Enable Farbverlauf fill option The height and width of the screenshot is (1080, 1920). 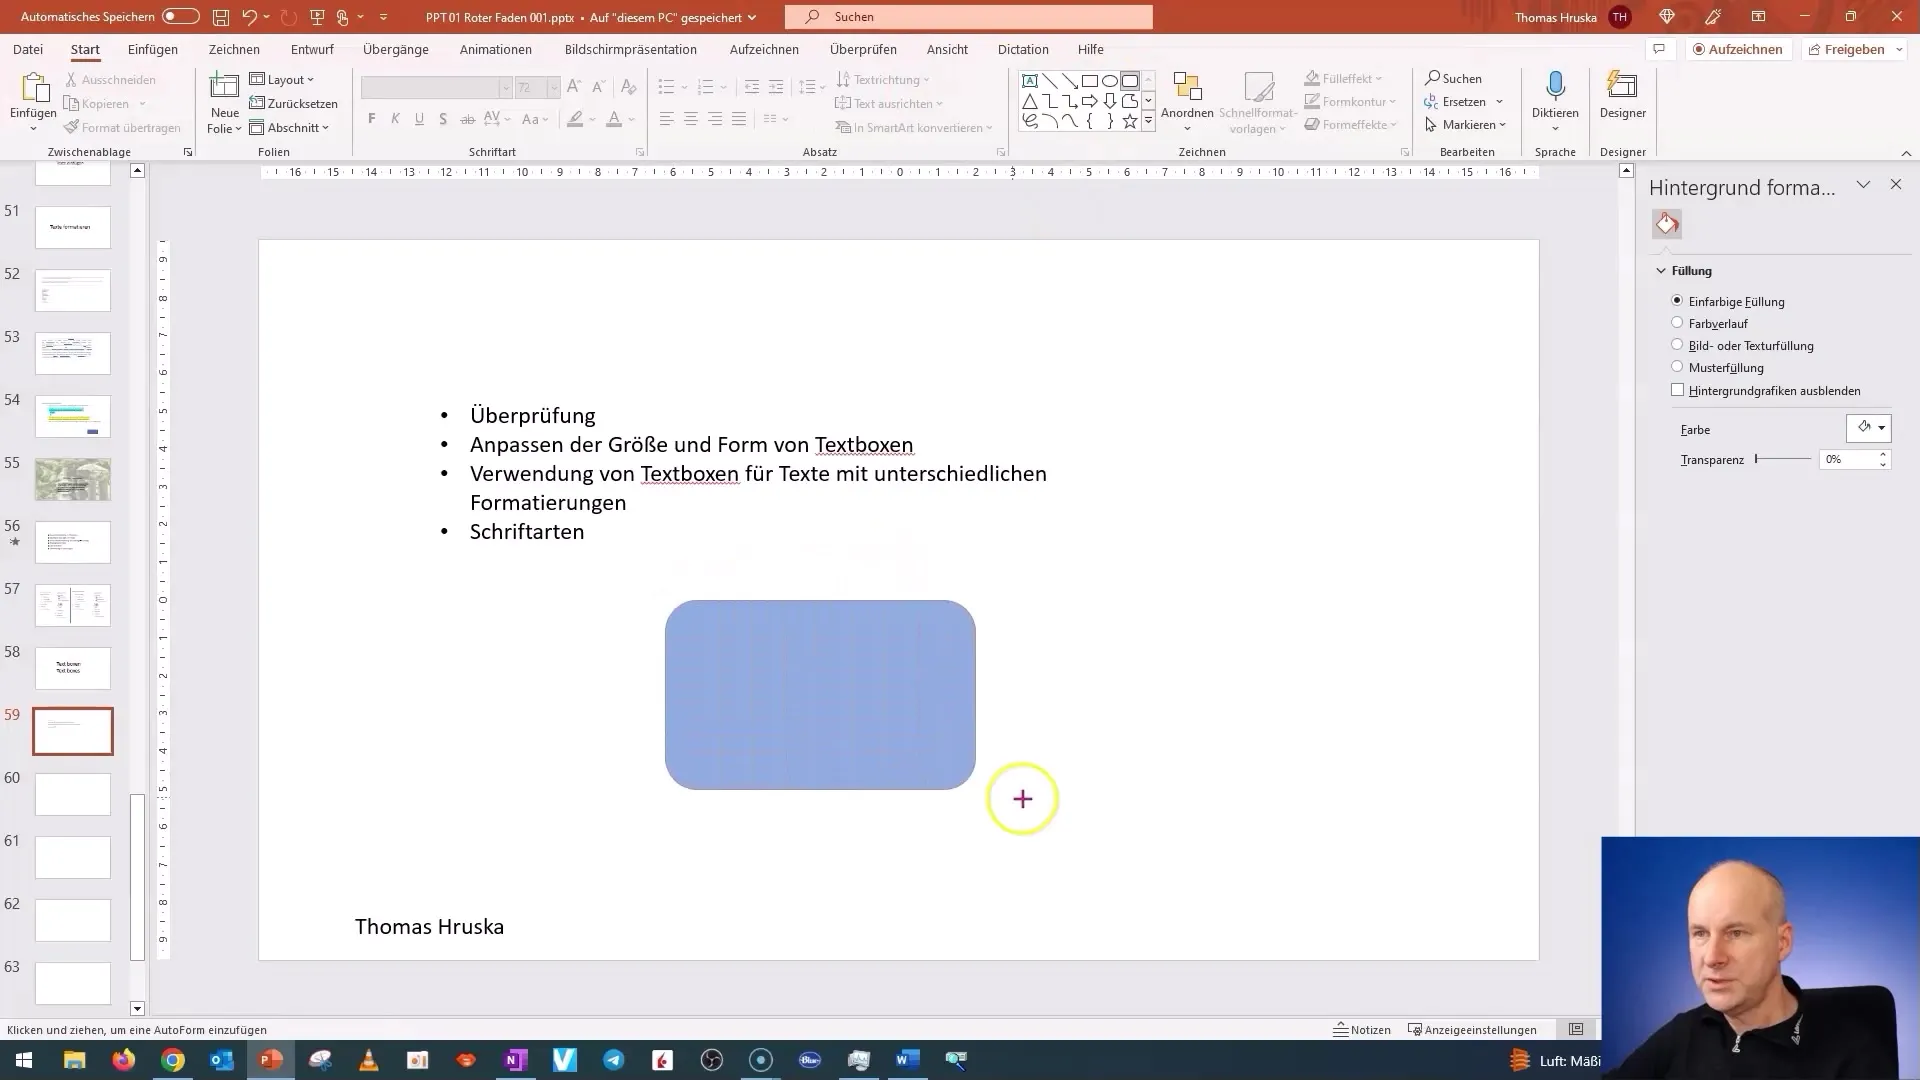[x=1676, y=323]
